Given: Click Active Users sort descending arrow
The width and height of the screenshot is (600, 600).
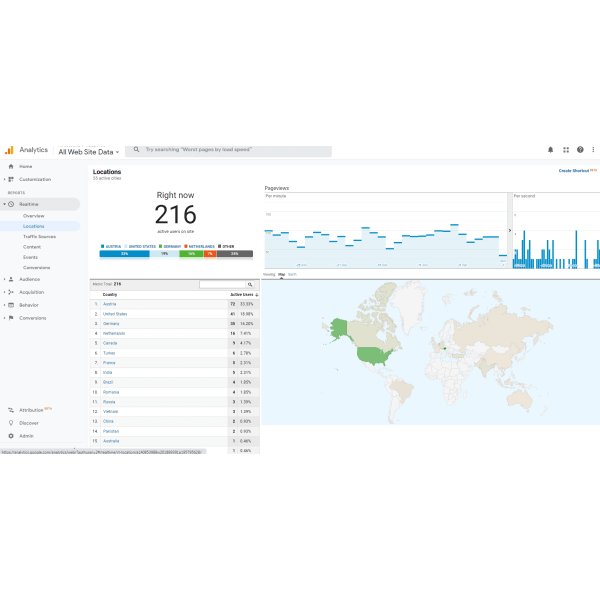Looking at the screenshot, I should [x=257, y=295].
